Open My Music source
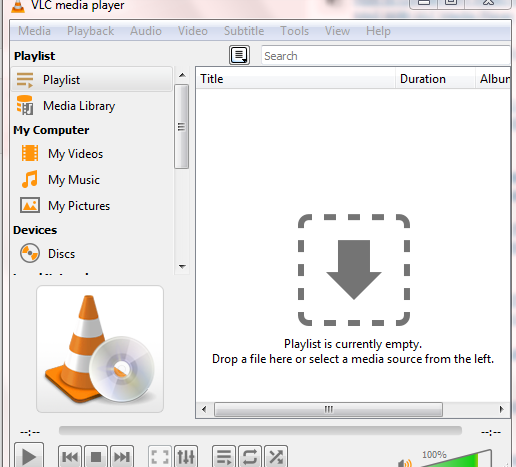Image resolution: width=516 pixels, height=467 pixels. tap(92, 180)
